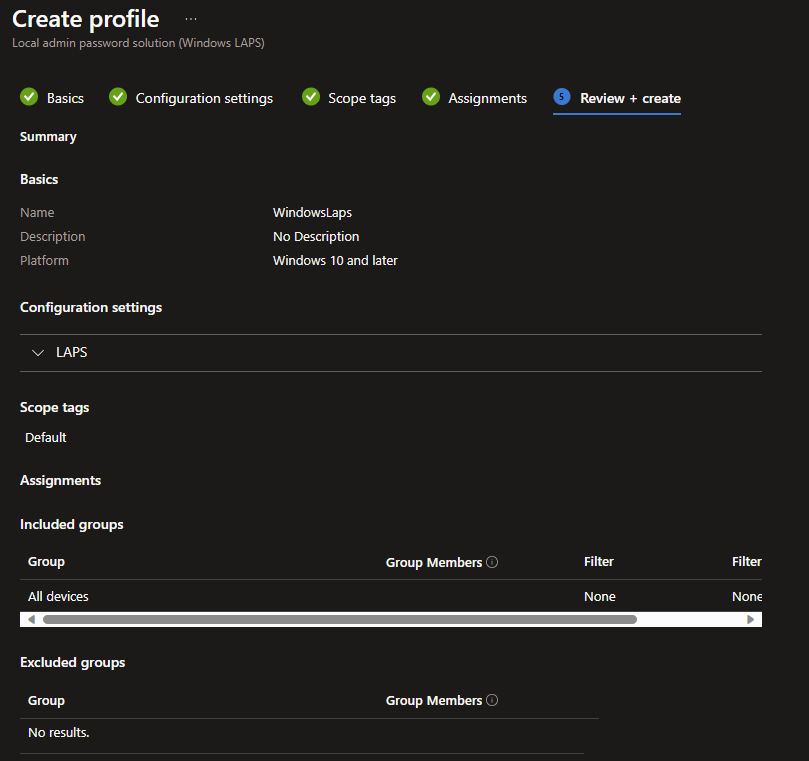Click the Excluded groups Group Members info icon
Screen dimensions: 809x761
coord(492,700)
